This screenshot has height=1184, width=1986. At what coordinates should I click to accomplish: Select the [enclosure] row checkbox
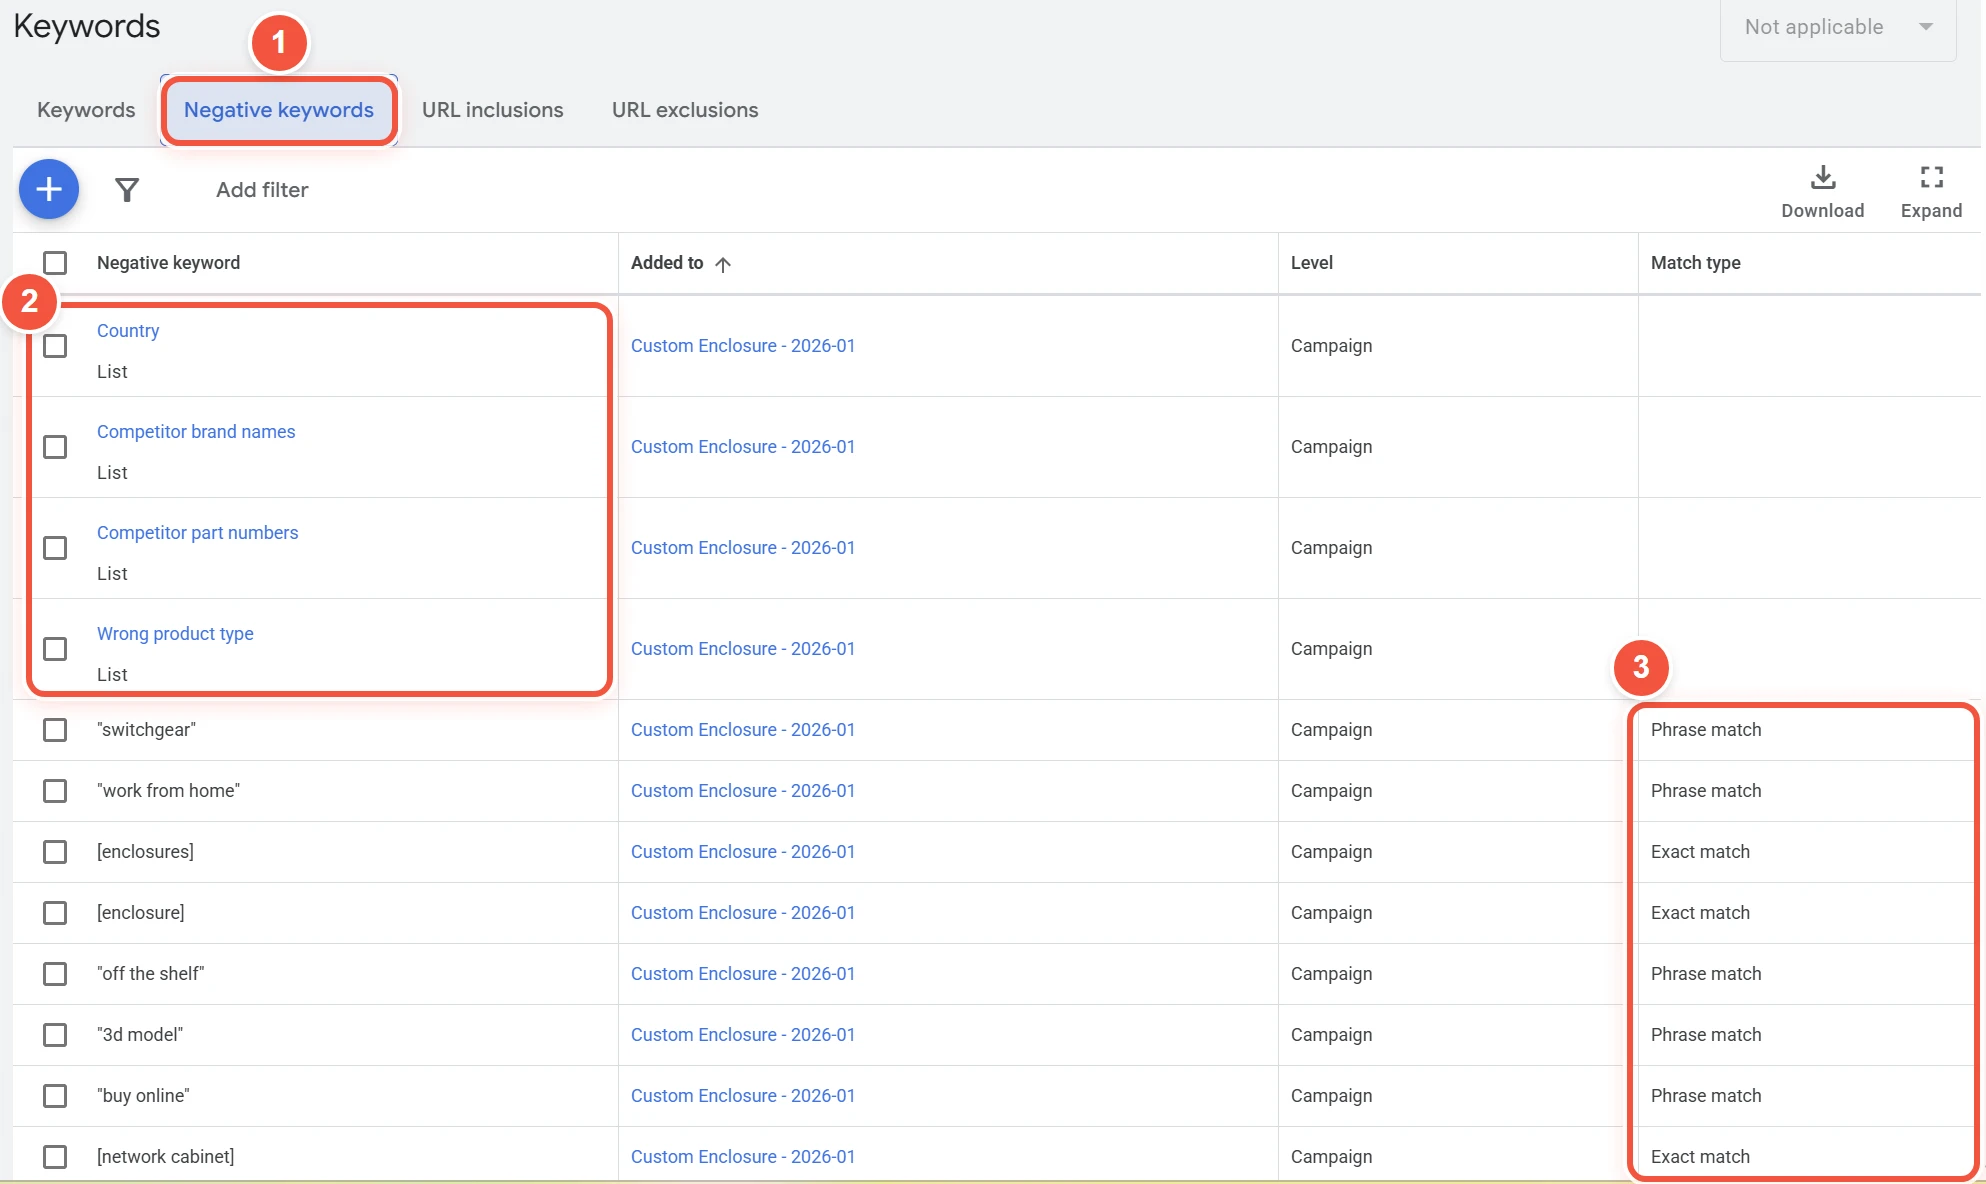(55, 913)
